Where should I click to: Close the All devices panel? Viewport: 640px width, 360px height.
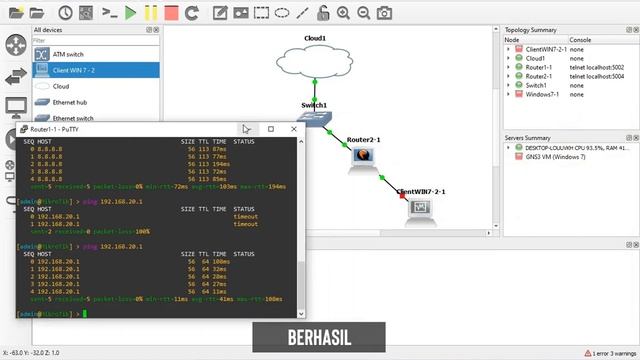(156, 30)
